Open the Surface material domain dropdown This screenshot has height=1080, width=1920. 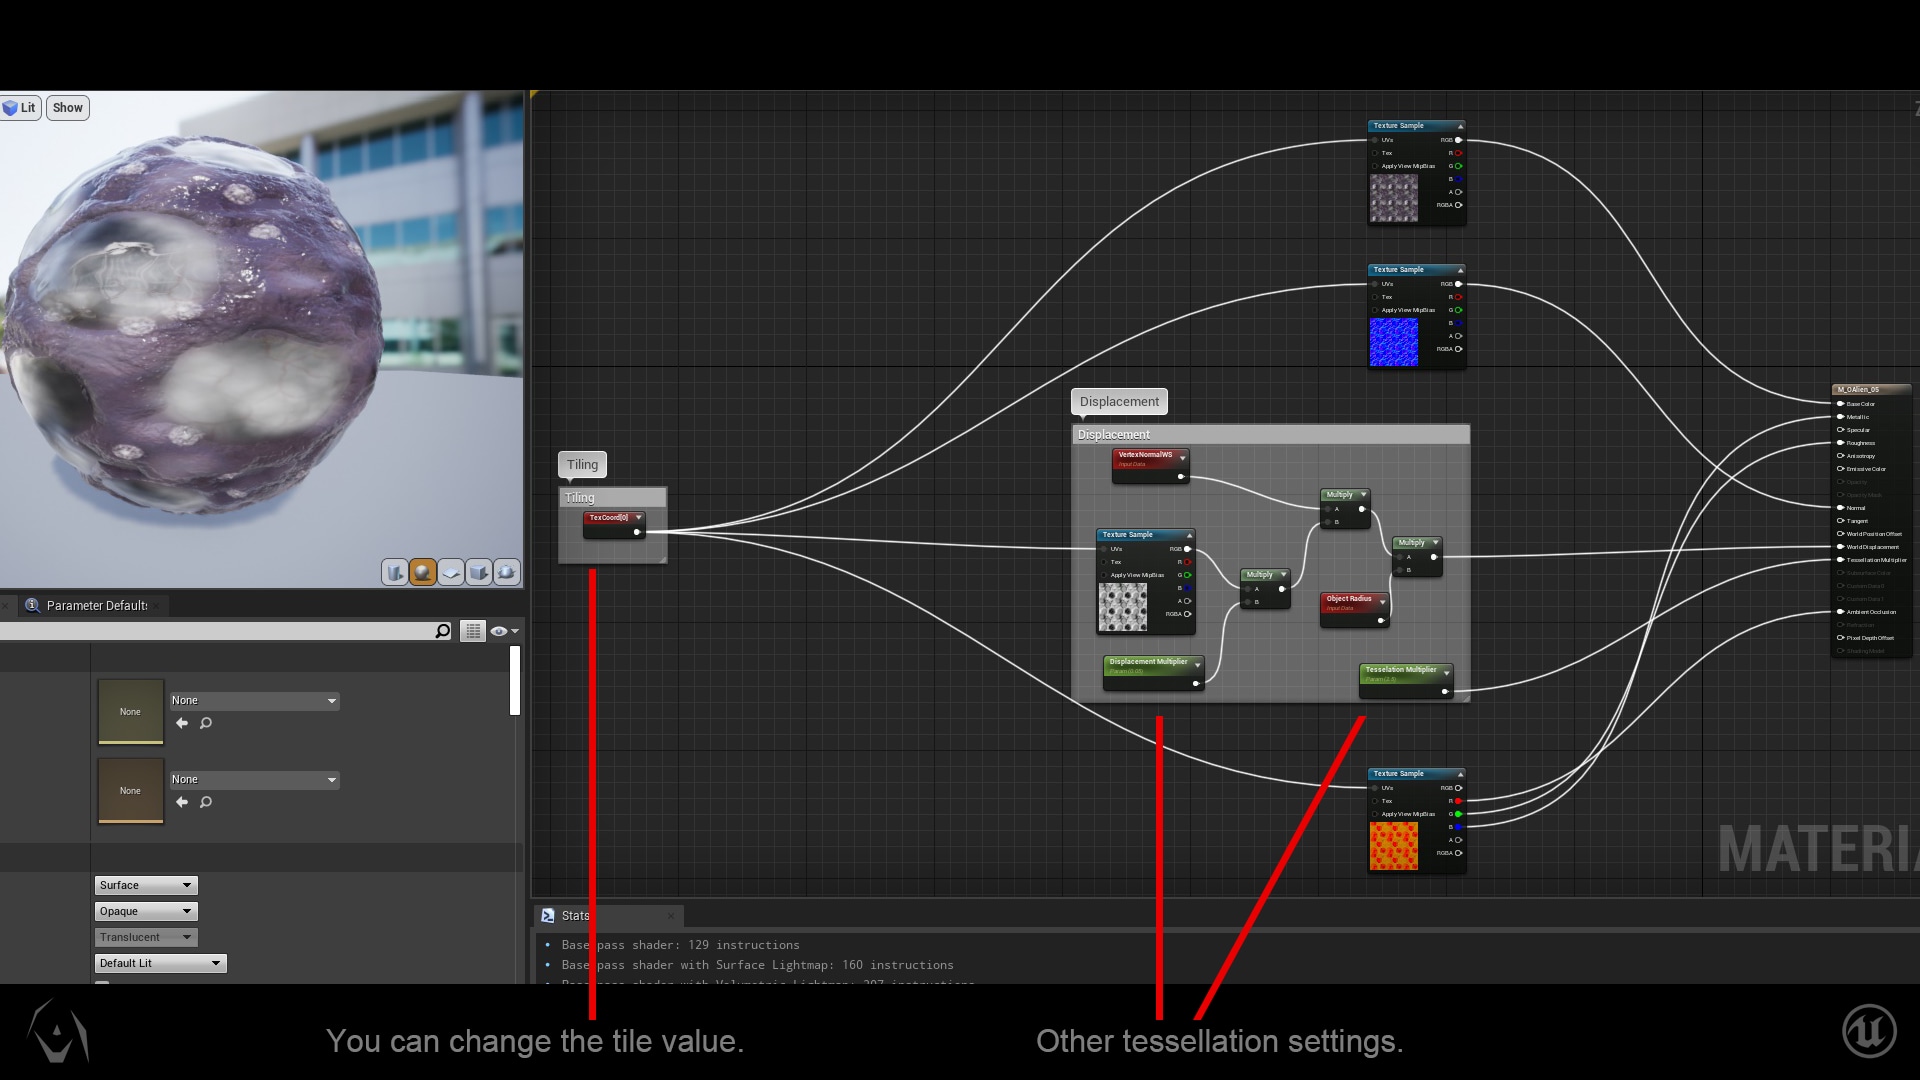click(146, 885)
